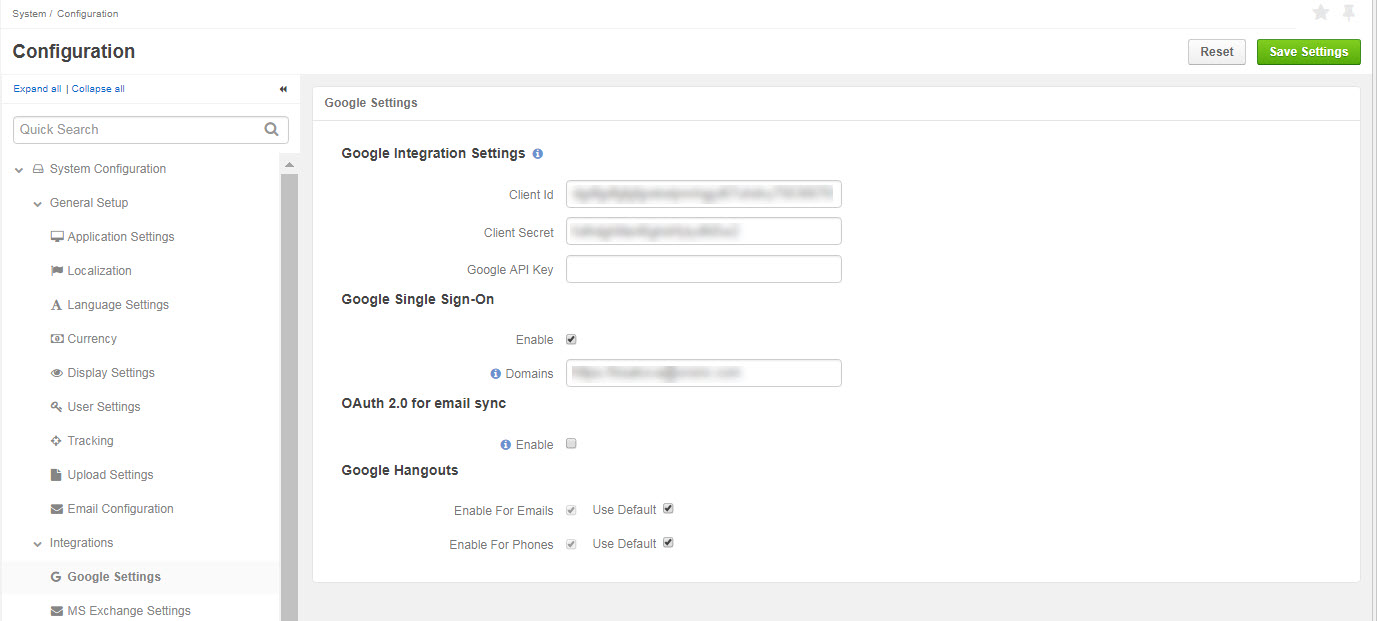The image size is (1377, 621).
Task: Open Display Settings
Action: [111, 373]
